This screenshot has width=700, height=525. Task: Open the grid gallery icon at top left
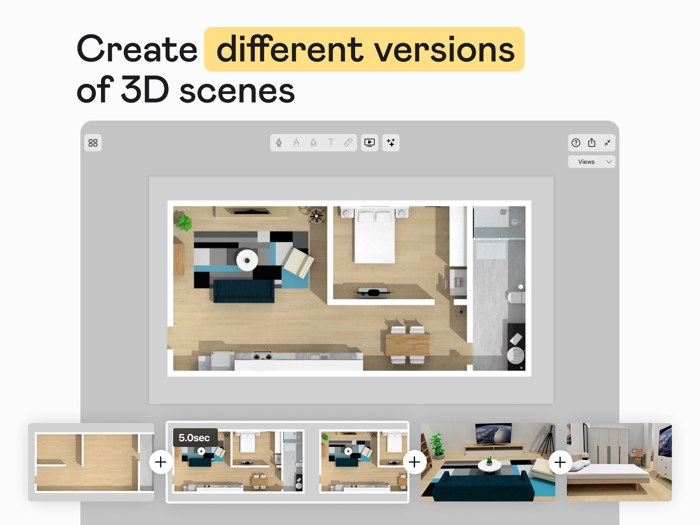click(93, 143)
